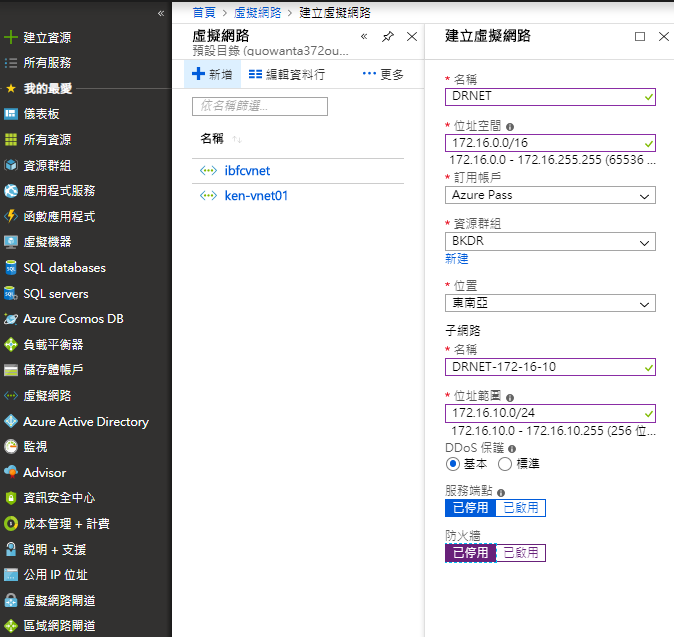The width and height of the screenshot is (674, 637).
Task: Click the 函數應用程式 lightning icon
Action: point(11,216)
